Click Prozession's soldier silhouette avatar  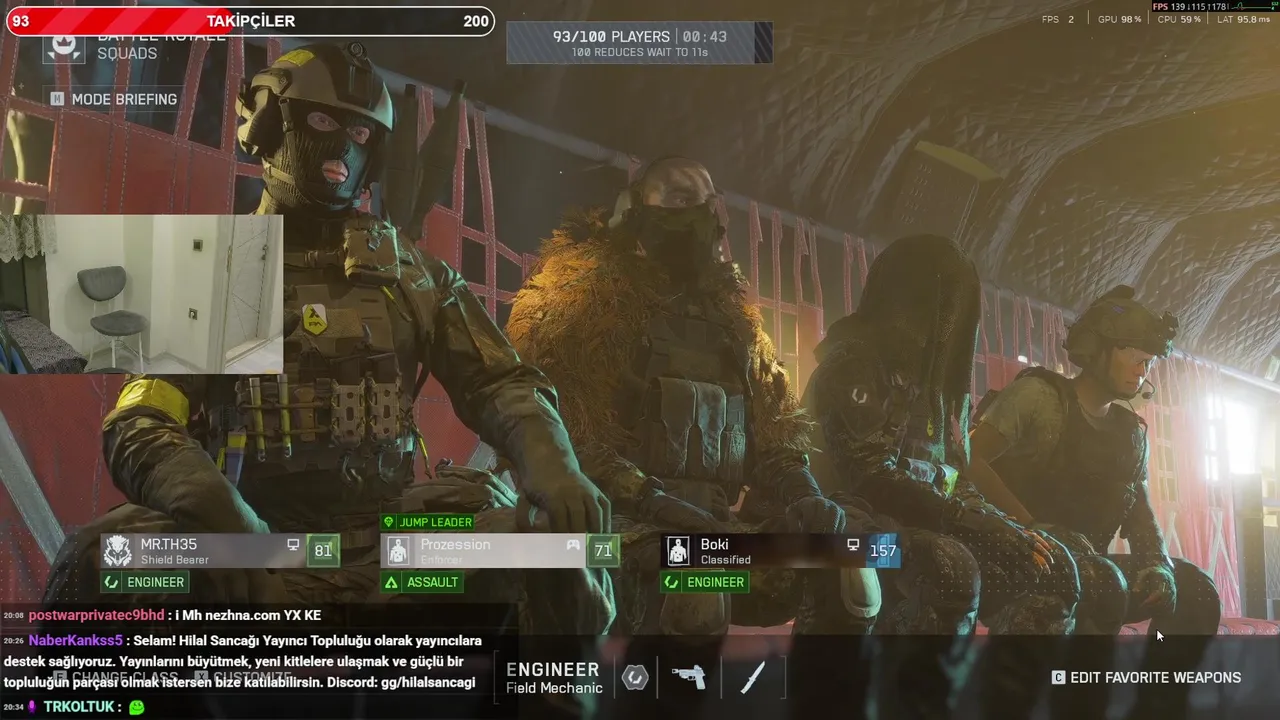pyautogui.click(x=399, y=551)
